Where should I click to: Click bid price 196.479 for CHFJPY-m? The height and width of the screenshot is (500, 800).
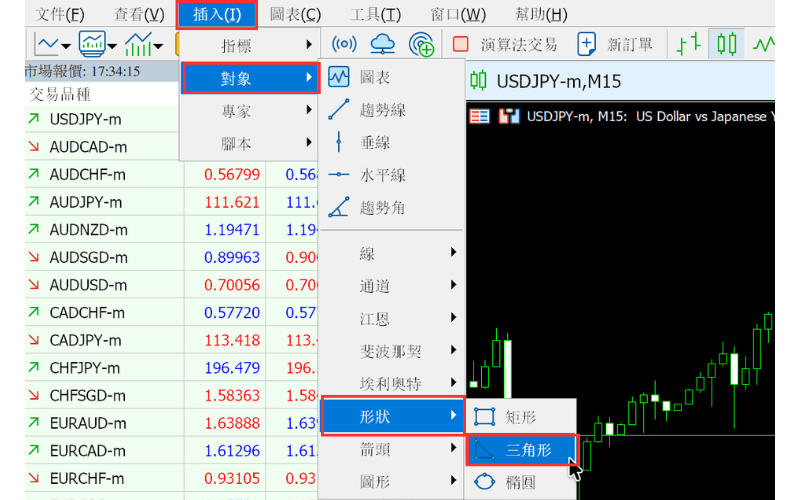pos(232,367)
